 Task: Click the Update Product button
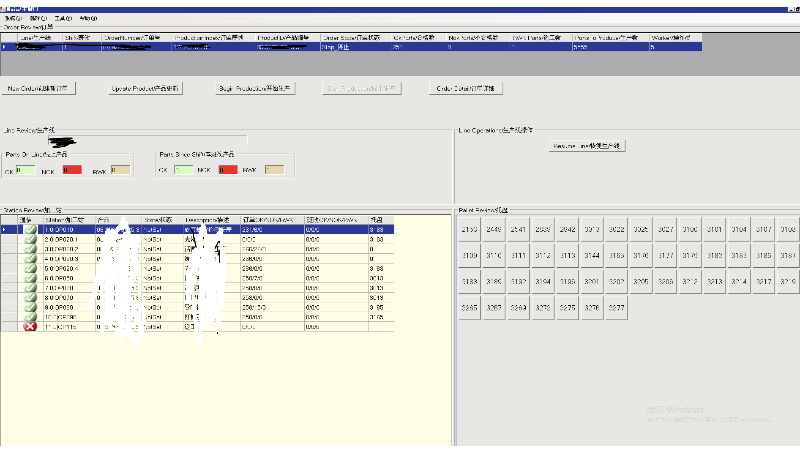(145, 88)
